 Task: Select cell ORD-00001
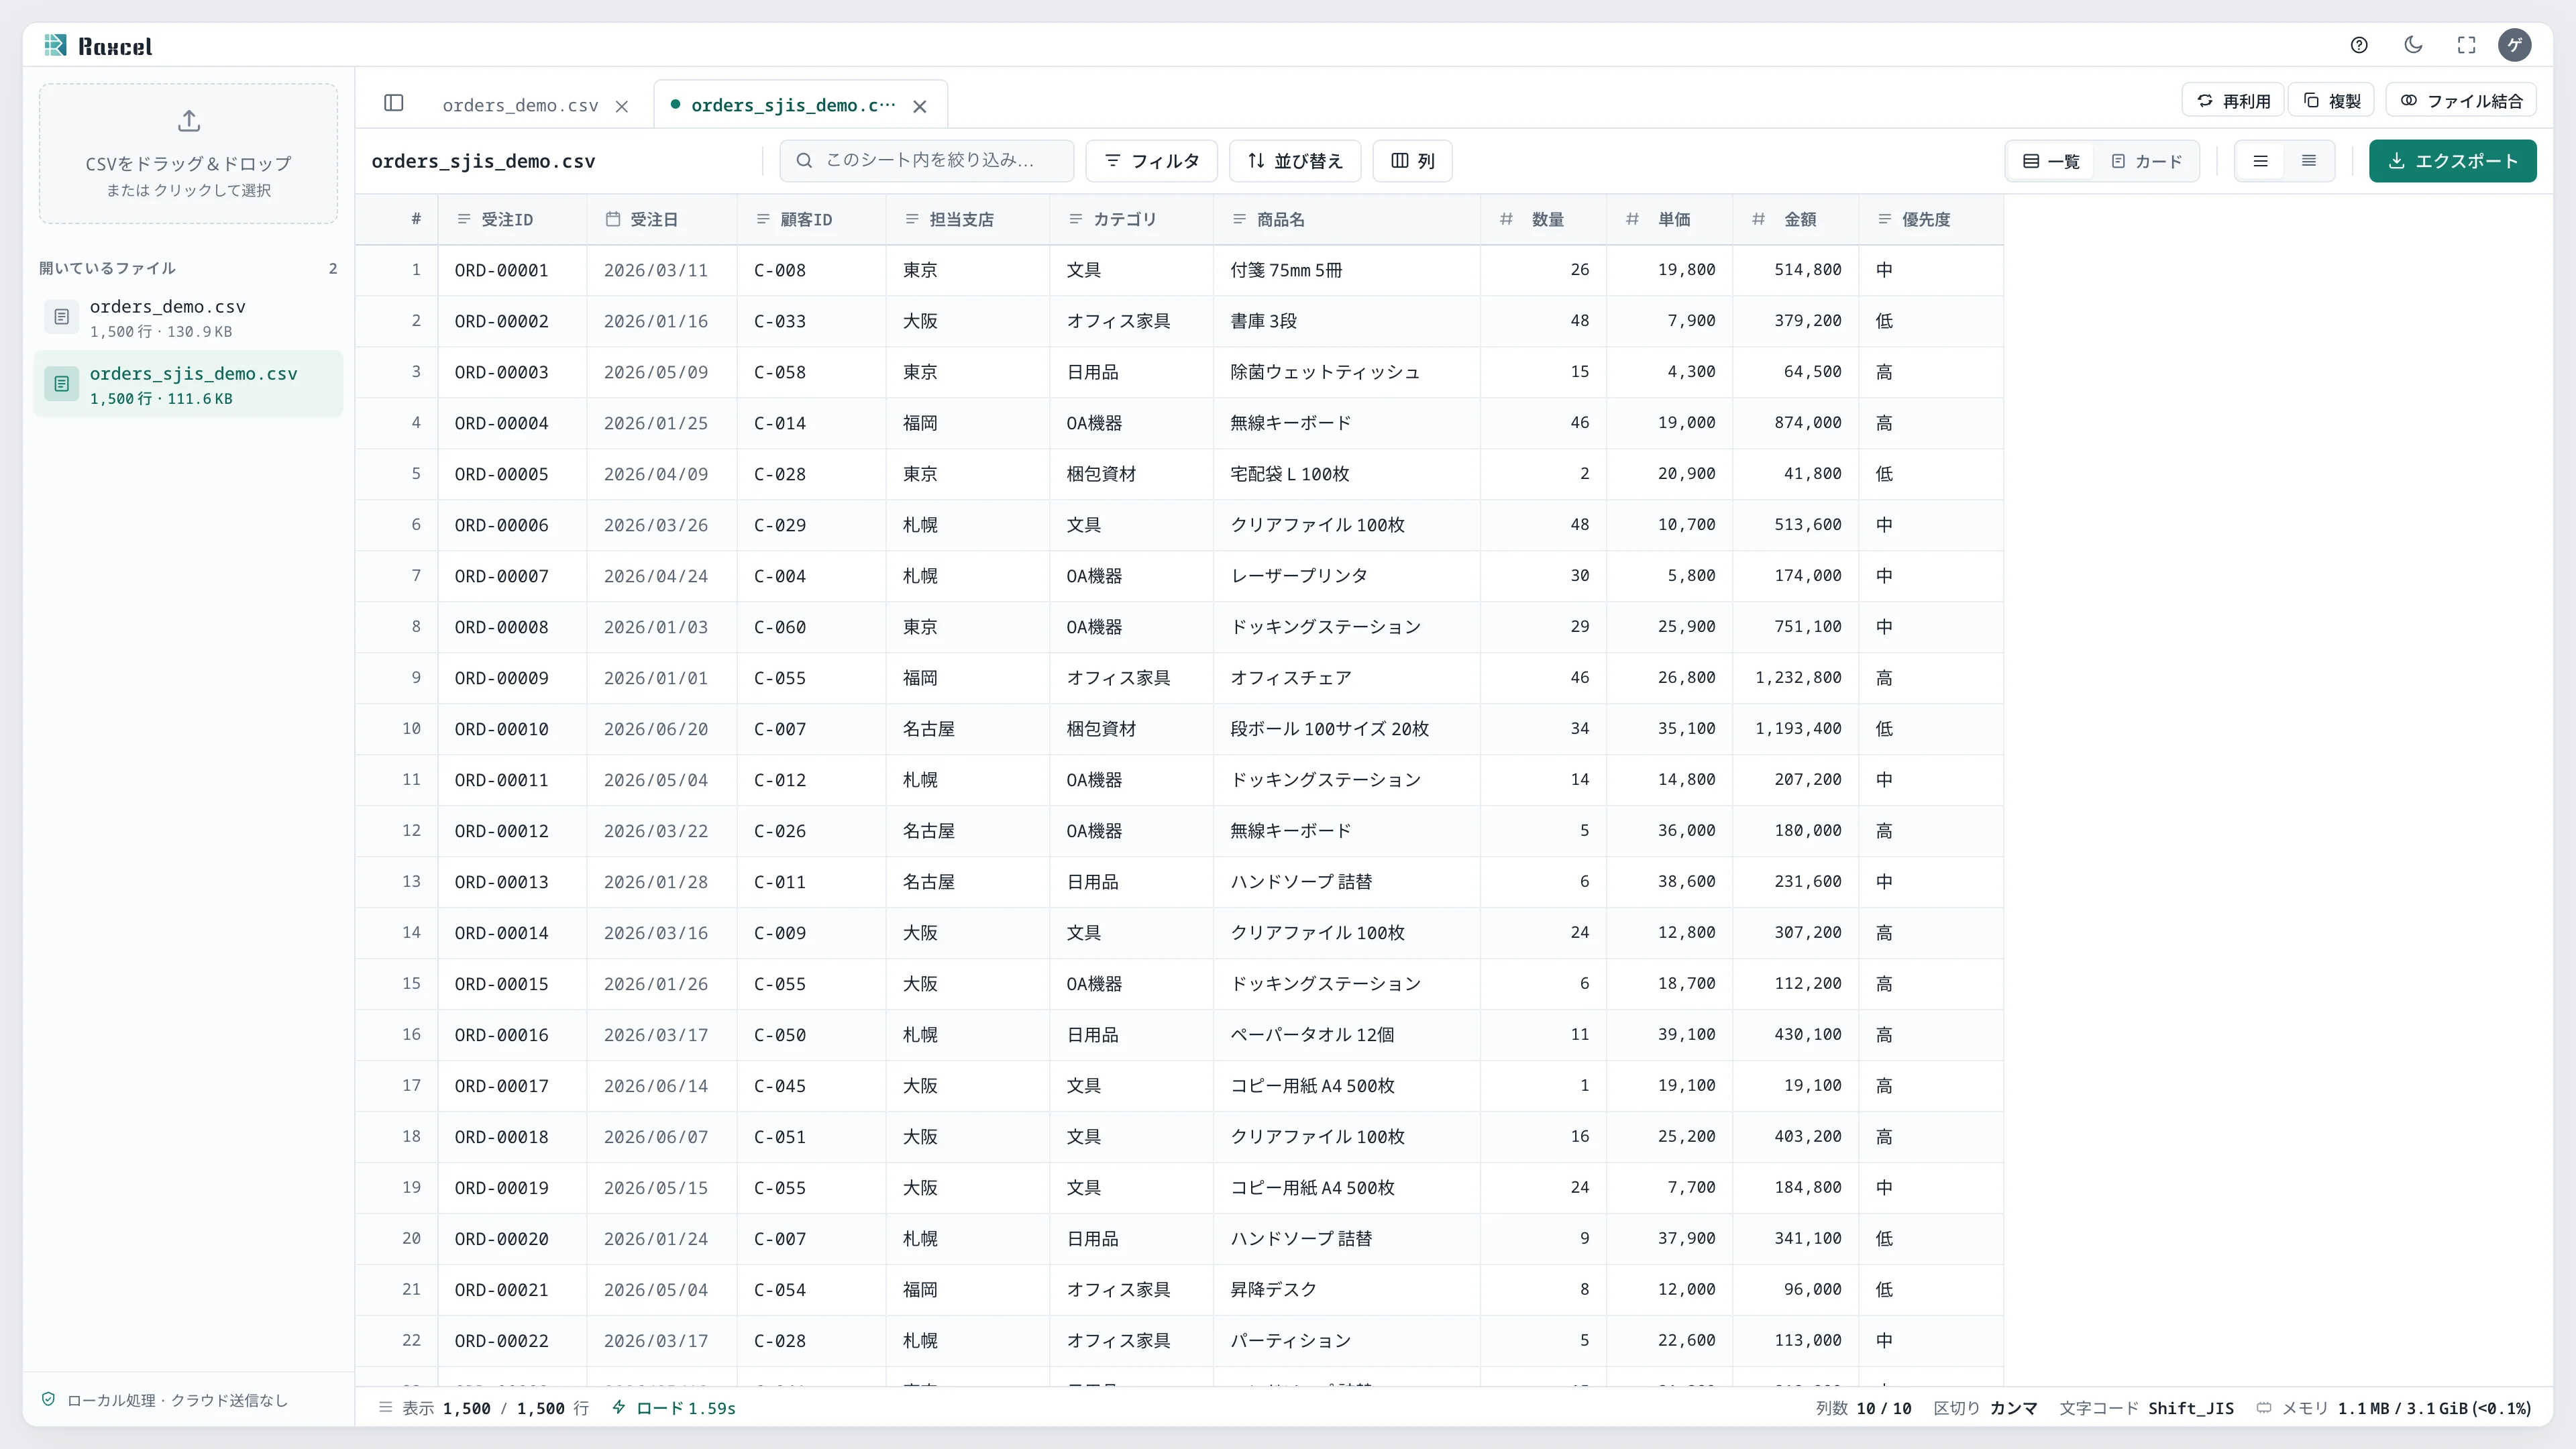tap(512, 270)
